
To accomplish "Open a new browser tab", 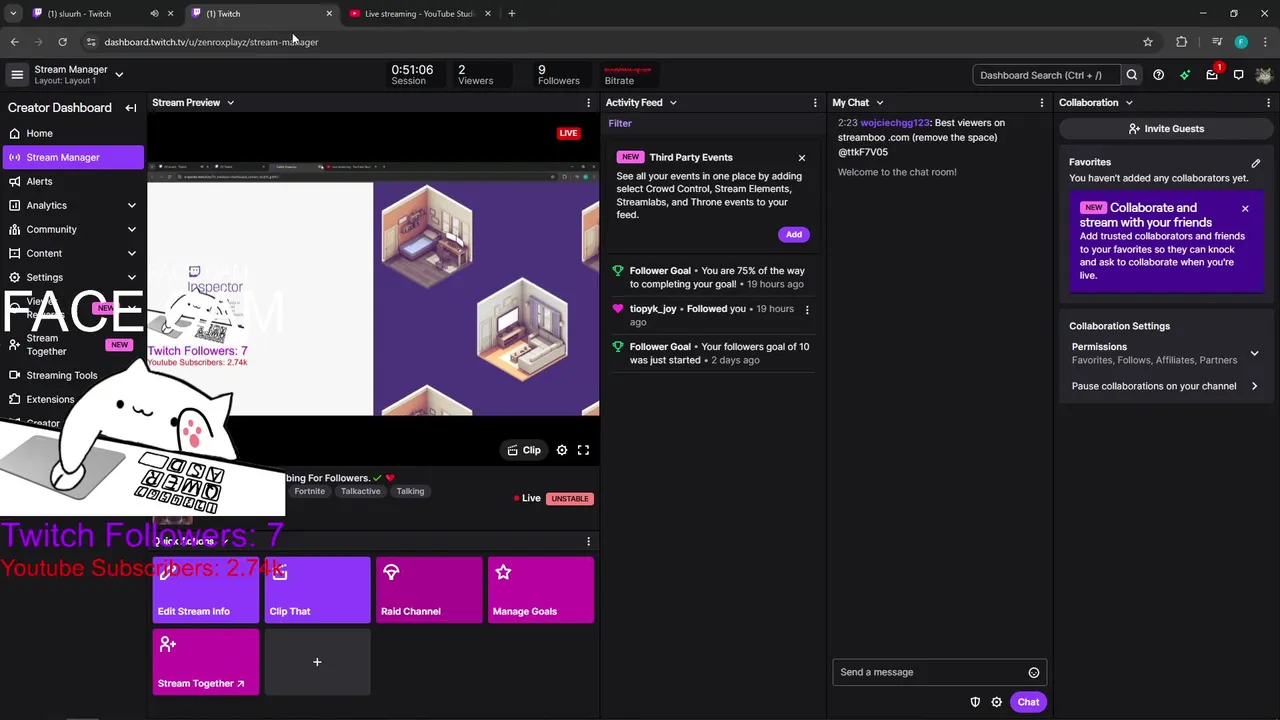I will point(512,14).
